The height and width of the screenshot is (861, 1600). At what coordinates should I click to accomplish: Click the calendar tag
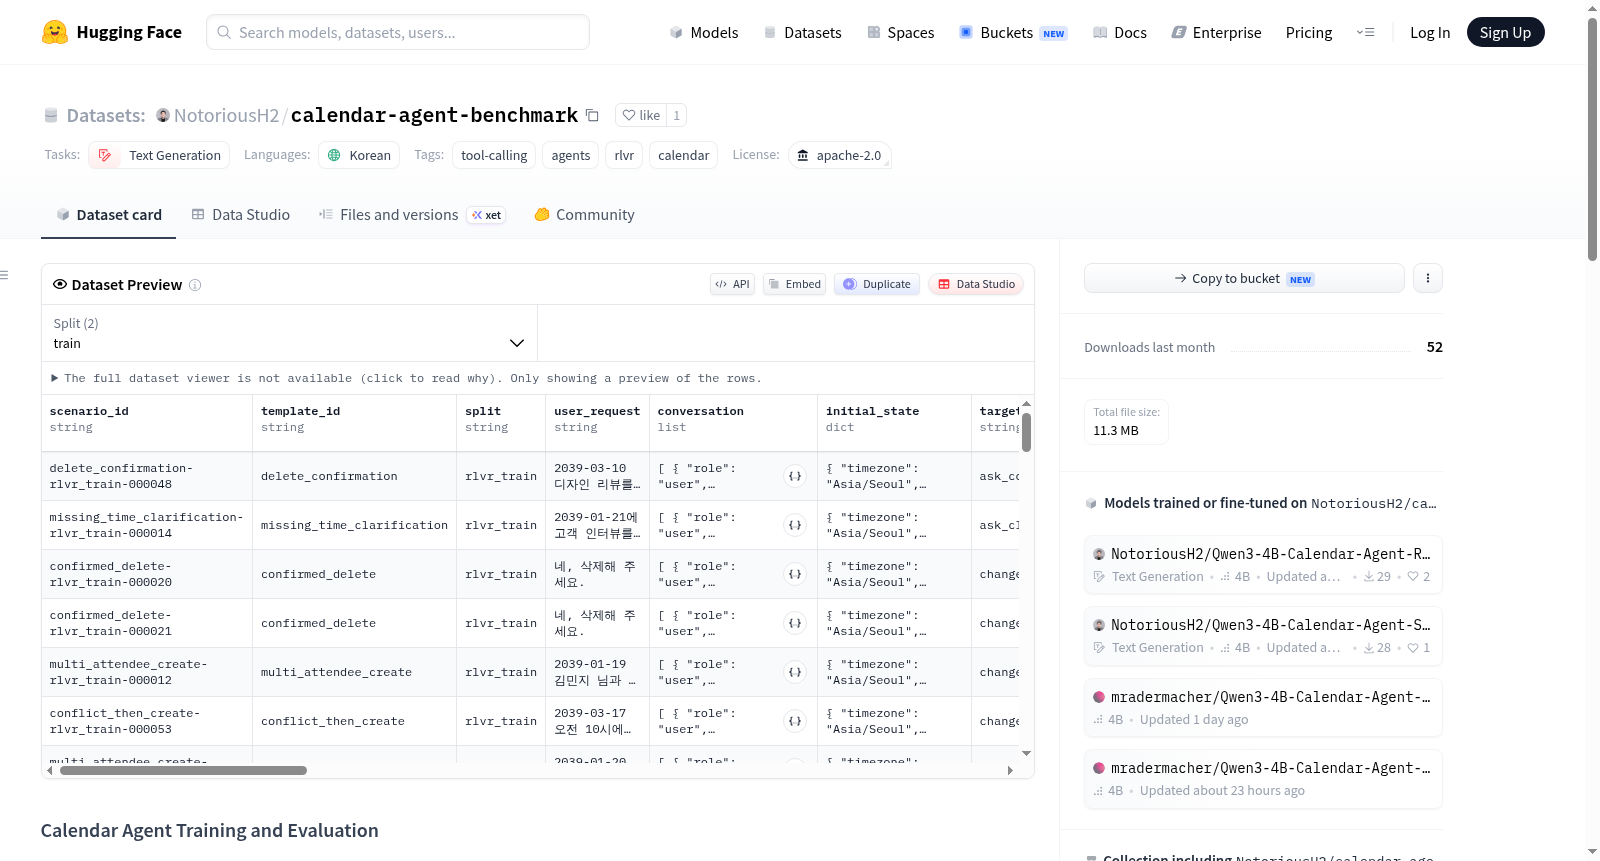[684, 155]
